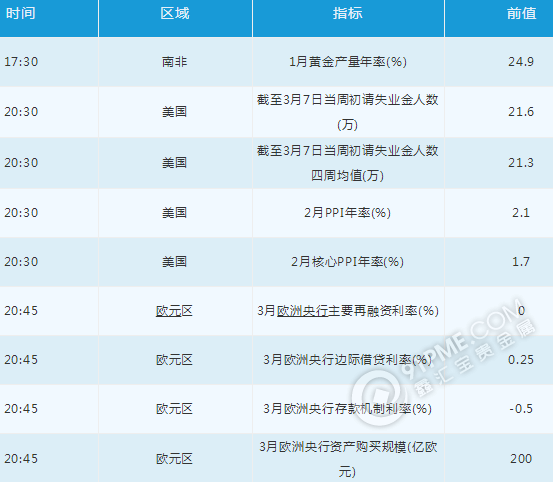Click the 17:30 time cell

pyautogui.click(x=21, y=62)
